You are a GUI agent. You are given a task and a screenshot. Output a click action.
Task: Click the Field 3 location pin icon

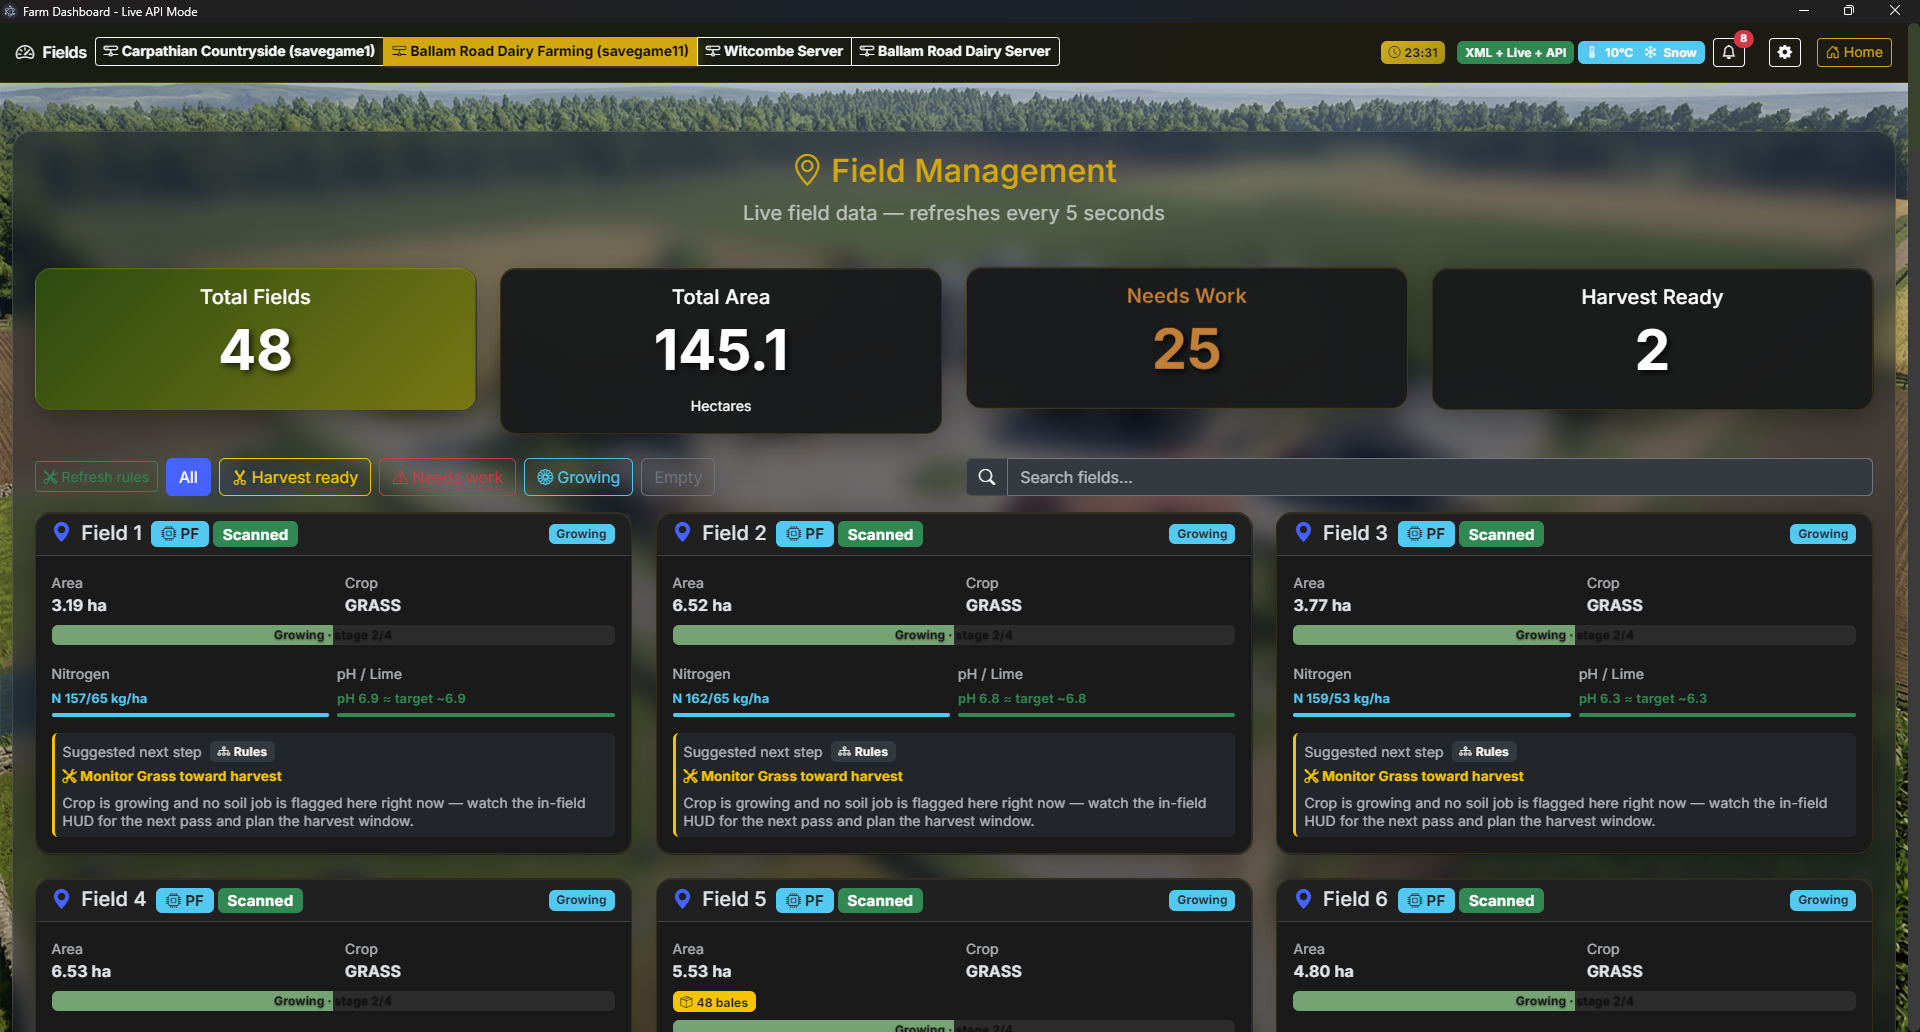click(x=1303, y=532)
